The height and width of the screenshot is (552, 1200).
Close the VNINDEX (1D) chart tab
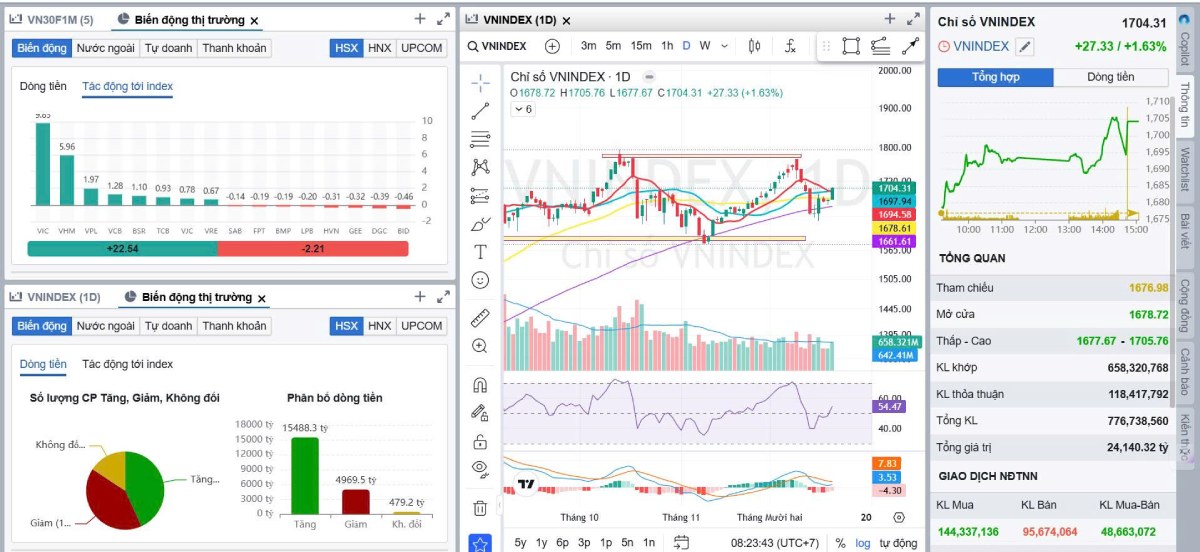[x=567, y=20]
